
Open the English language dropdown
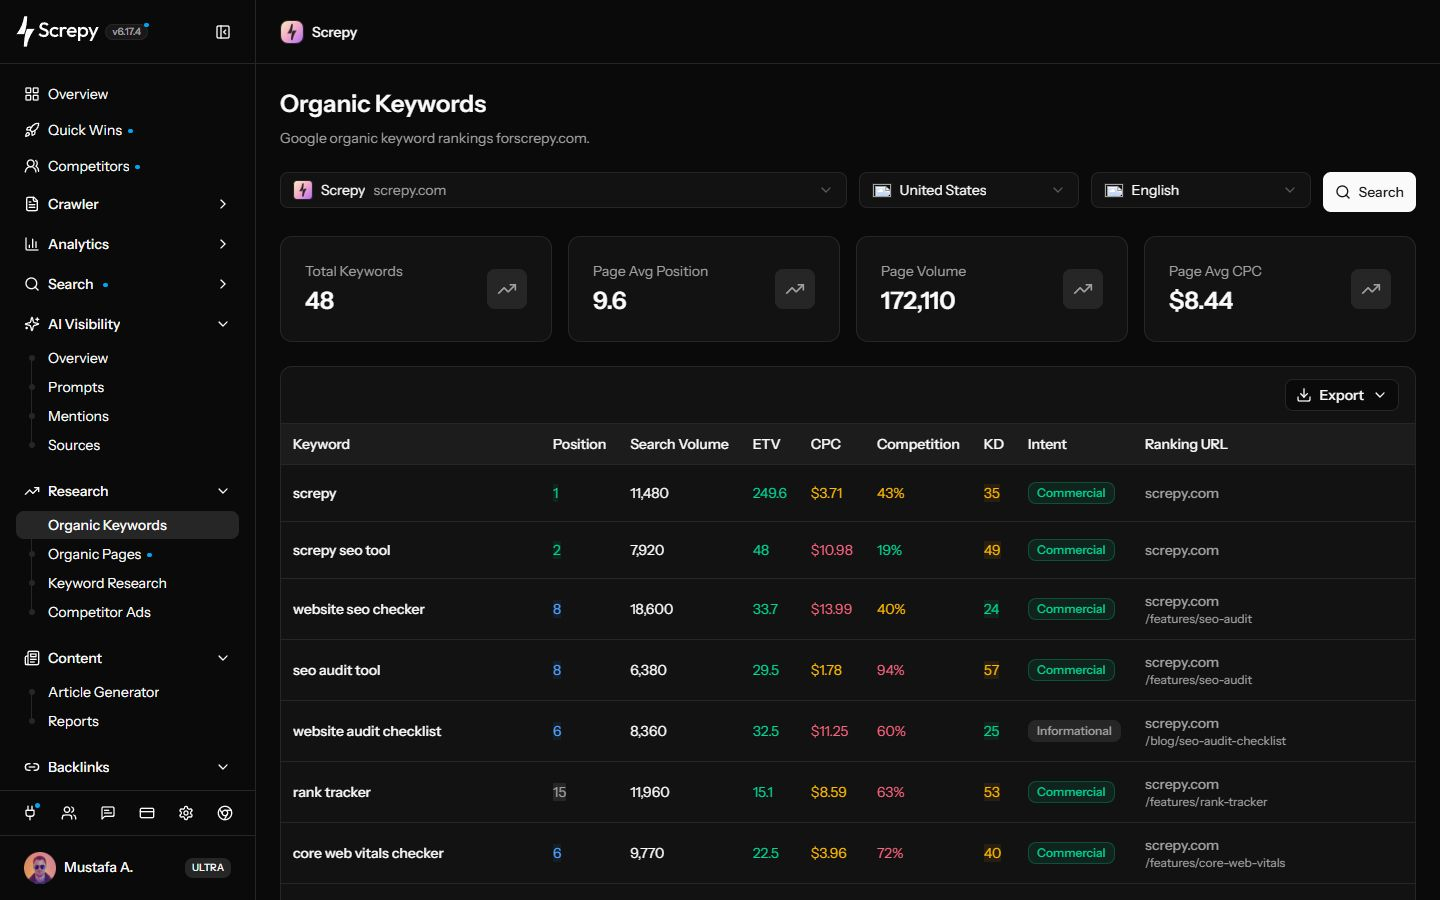(x=1200, y=190)
